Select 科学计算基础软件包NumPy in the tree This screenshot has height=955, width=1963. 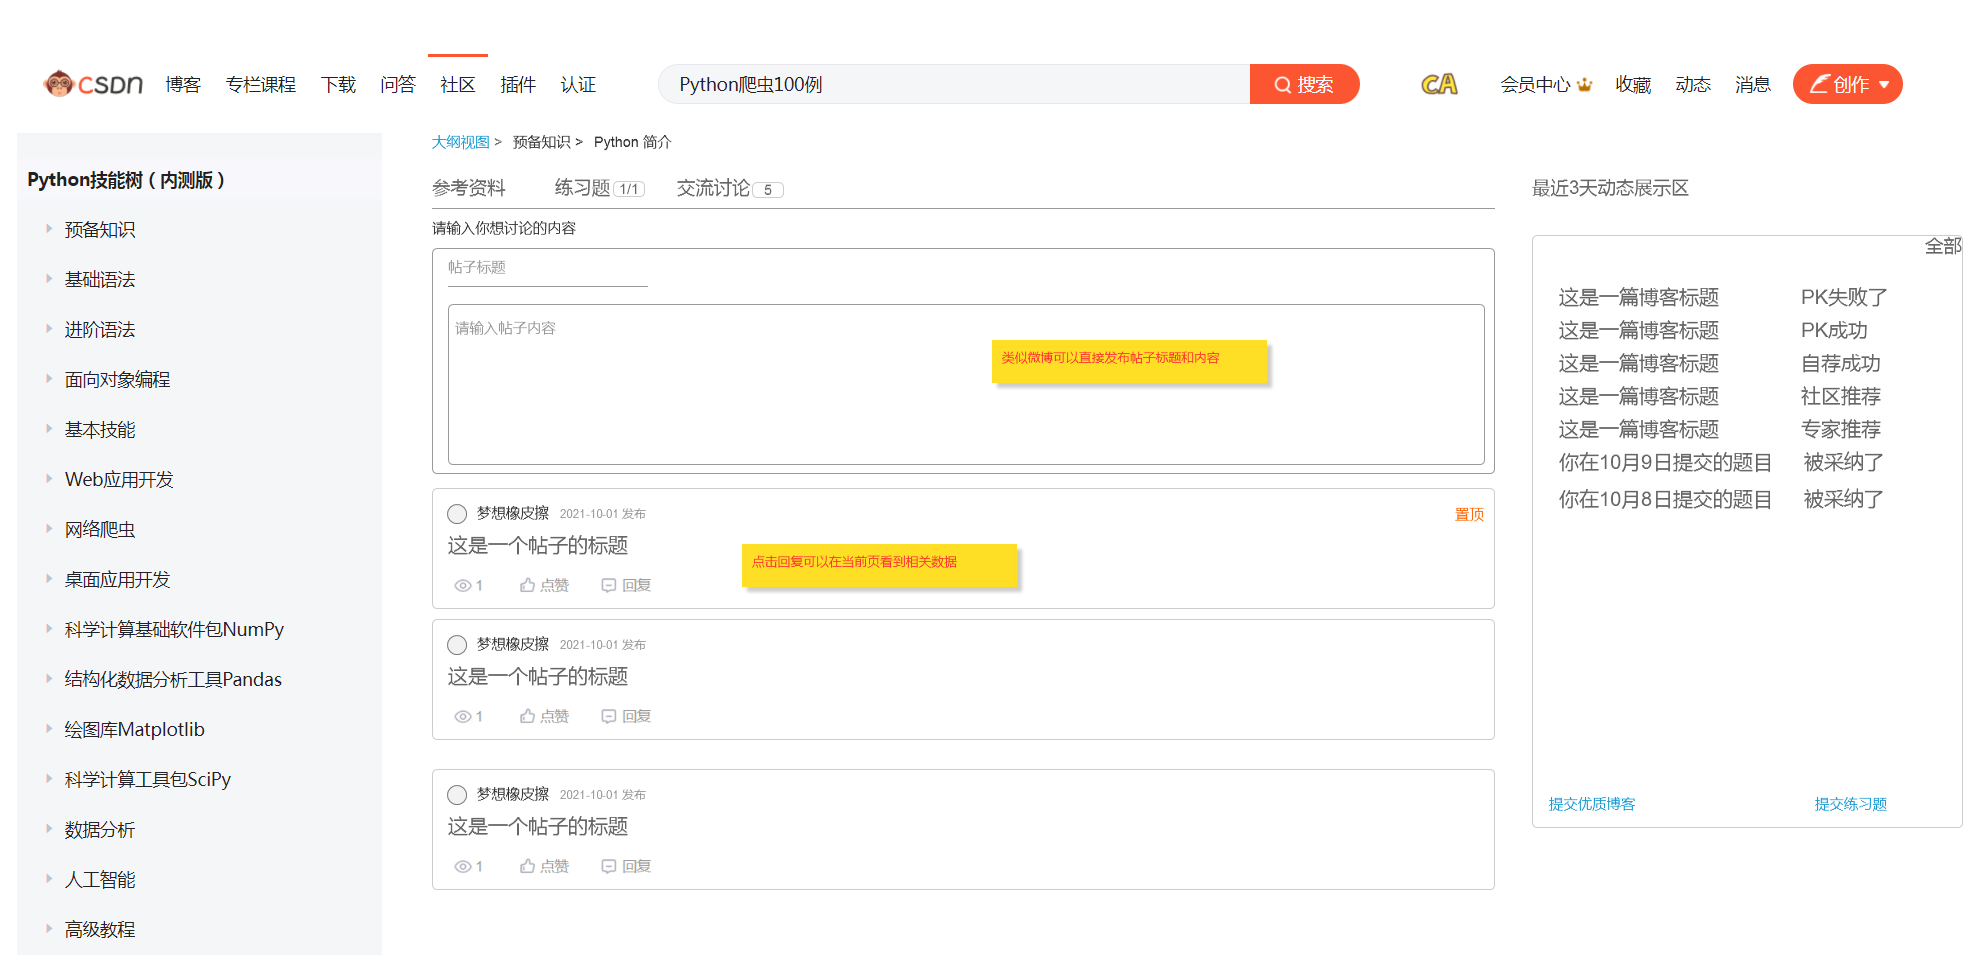(x=174, y=630)
